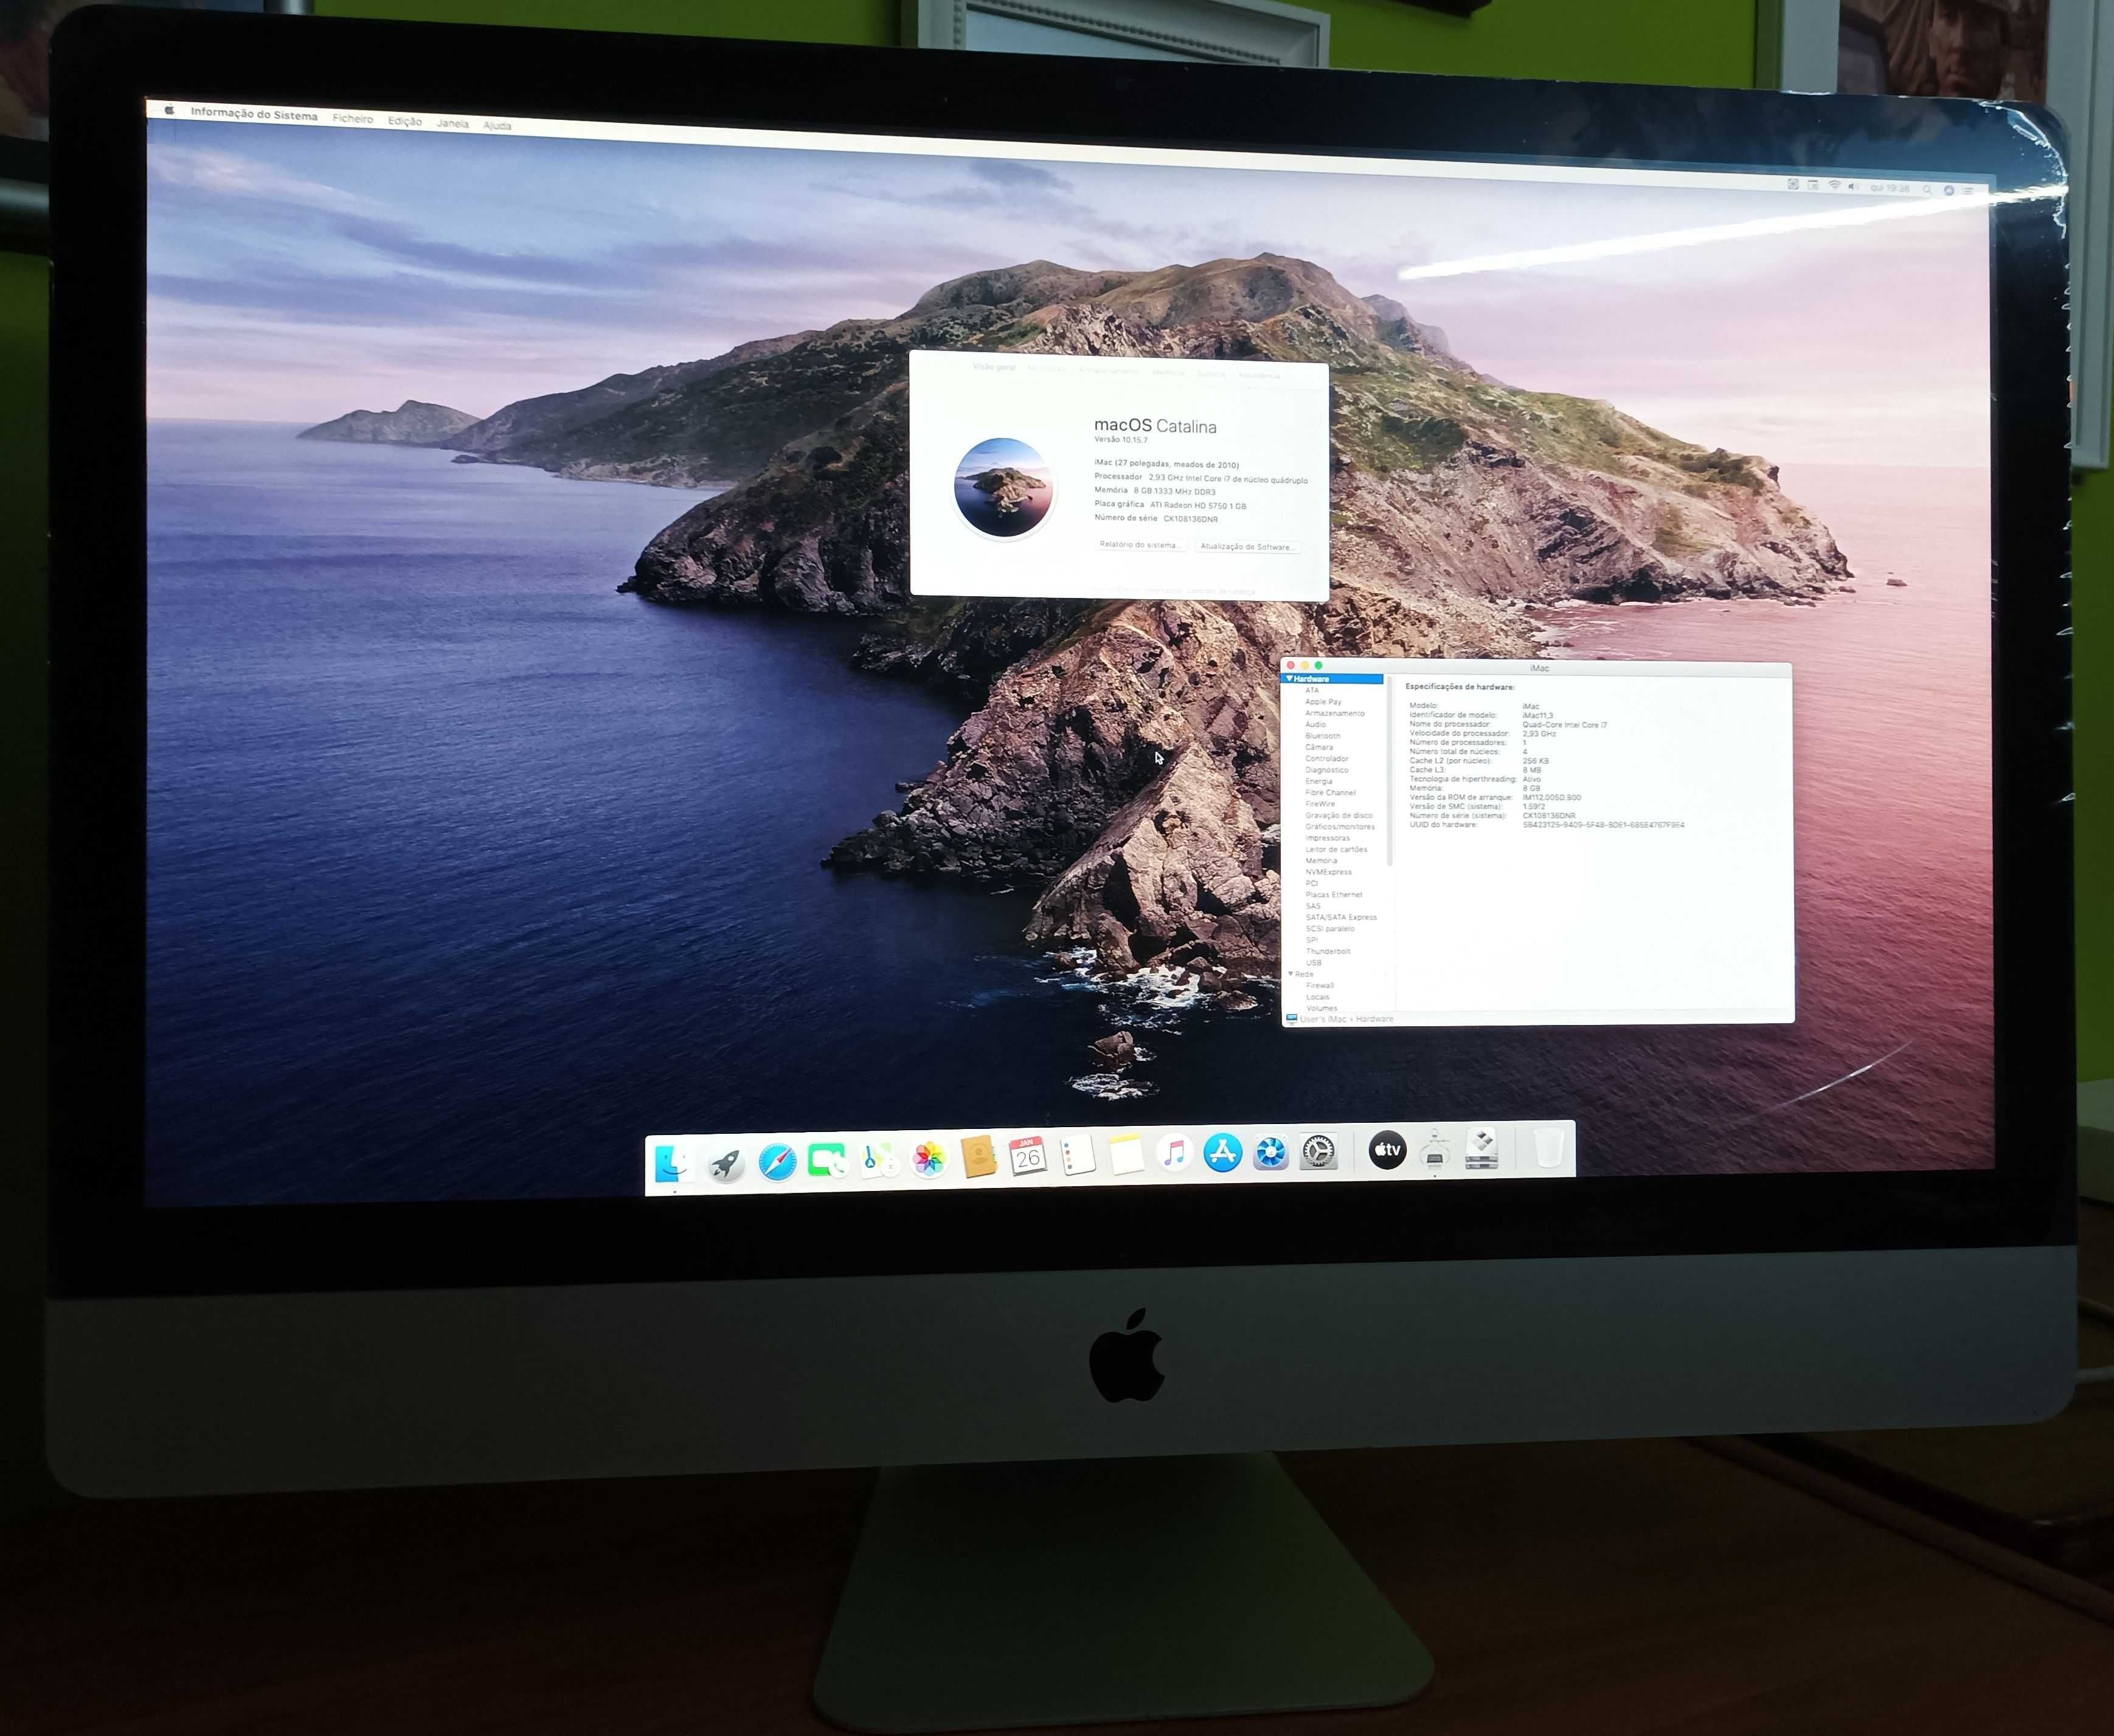
Task: Click serial number CK108136DNR in About window
Action: click(x=1190, y=519)
